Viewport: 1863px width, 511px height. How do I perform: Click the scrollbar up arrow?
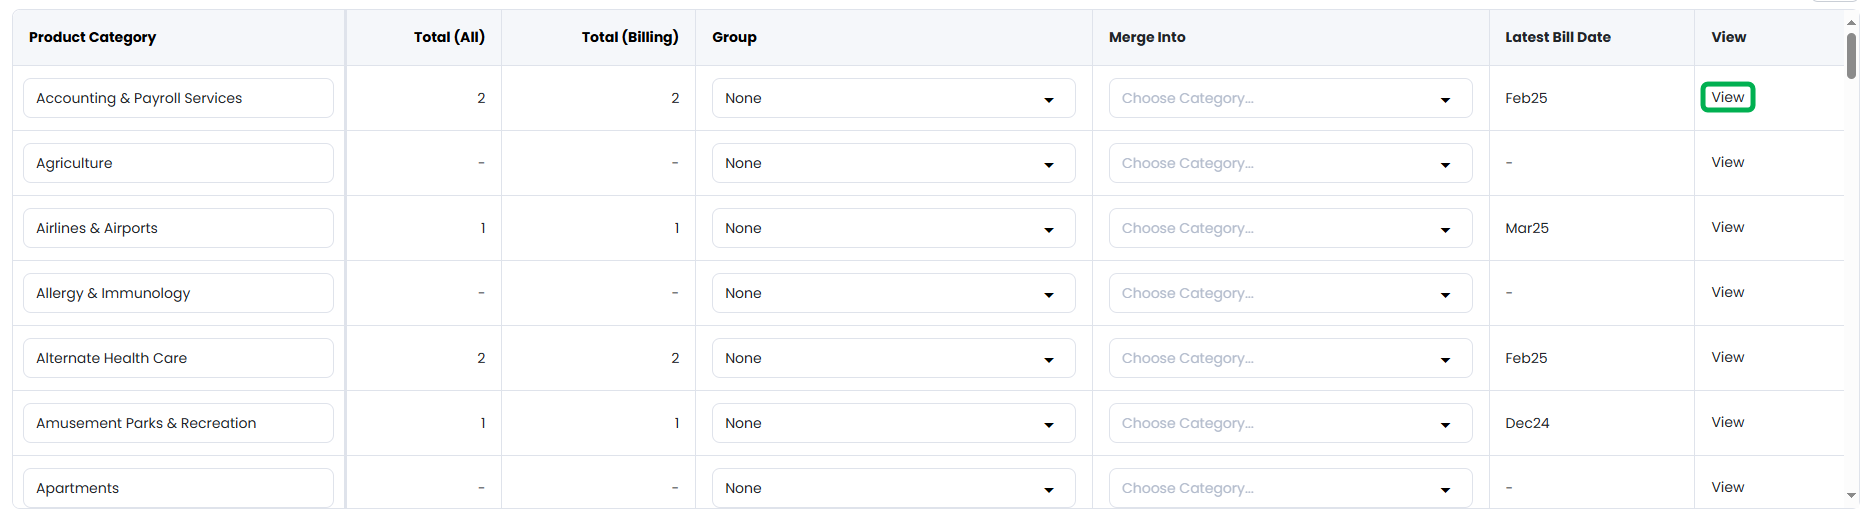1851,22
